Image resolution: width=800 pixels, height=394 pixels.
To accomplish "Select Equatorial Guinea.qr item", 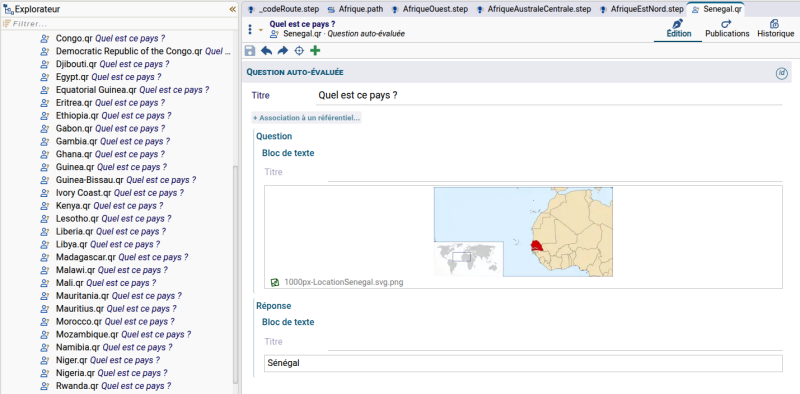I will (124, 90).
